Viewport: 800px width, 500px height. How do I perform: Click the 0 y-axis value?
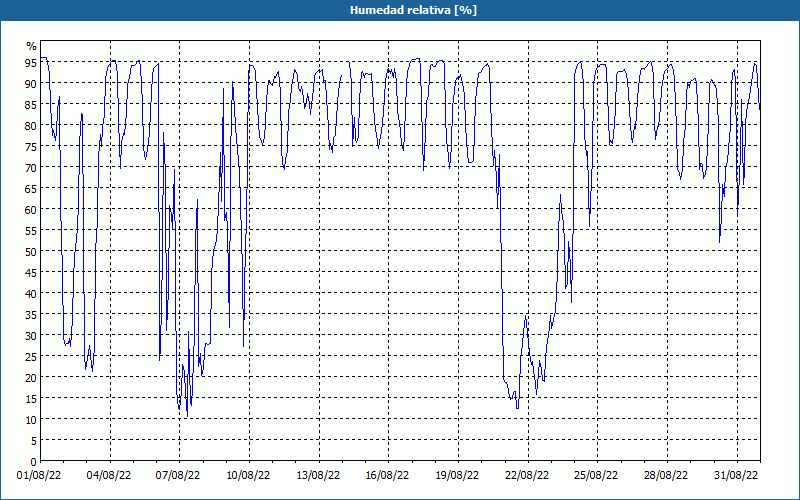click(x=34, y=462)
